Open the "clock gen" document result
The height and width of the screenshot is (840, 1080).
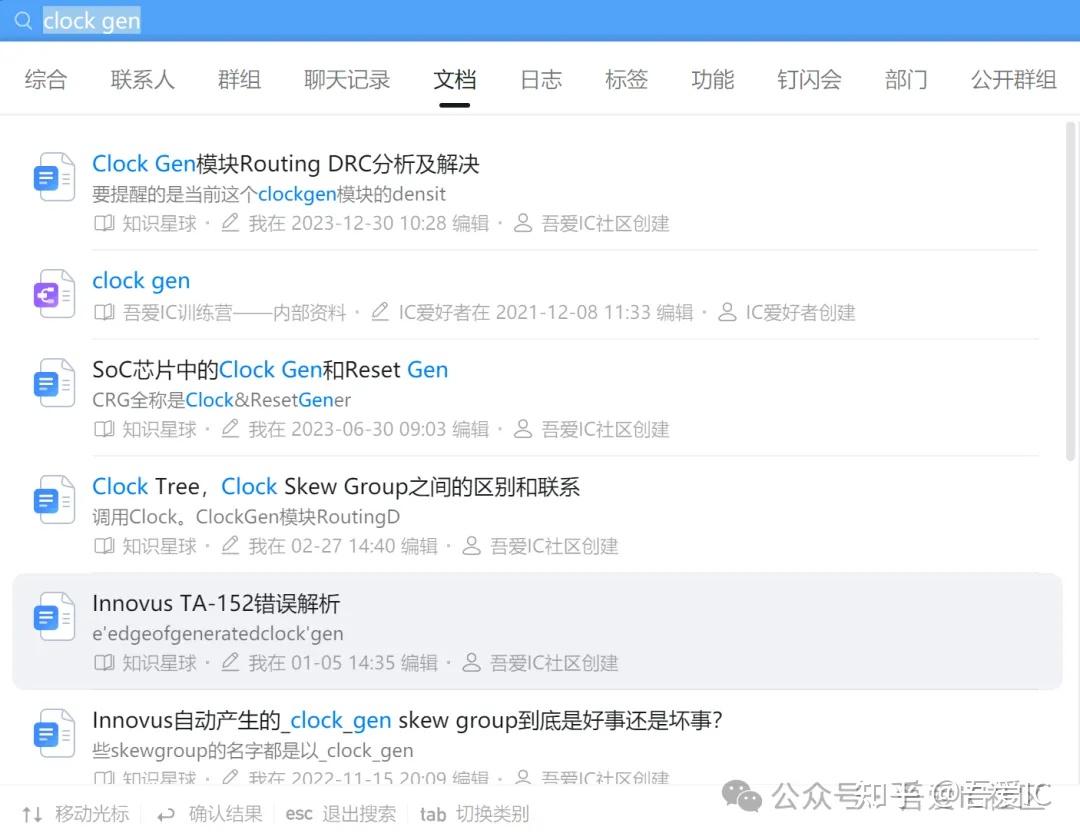(141, 281)
